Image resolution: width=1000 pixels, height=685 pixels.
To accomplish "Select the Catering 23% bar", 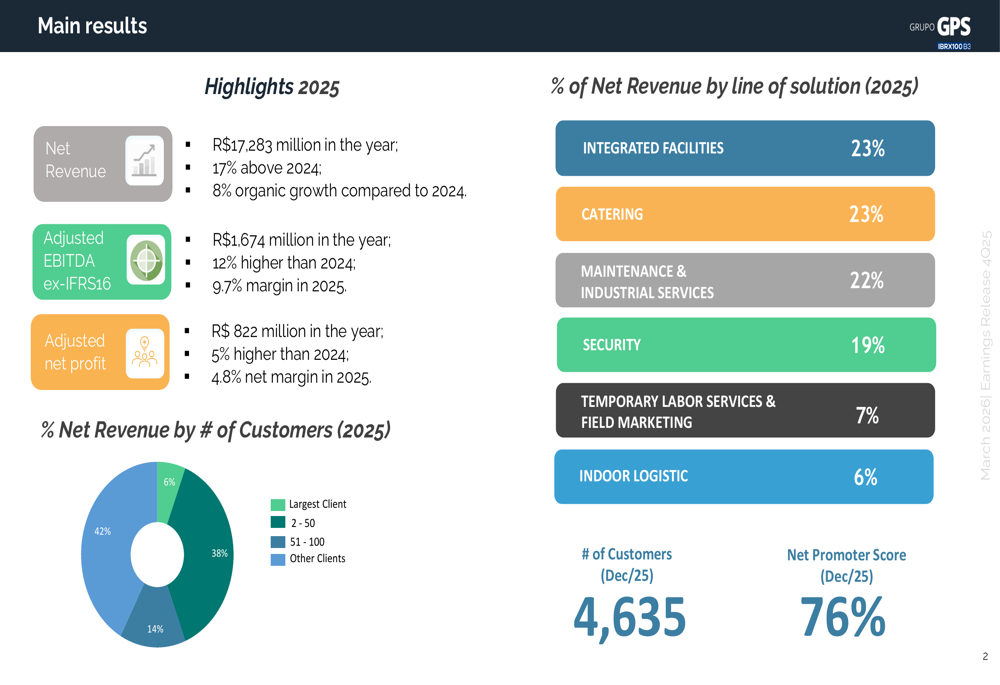I will (x=745, y=214).
